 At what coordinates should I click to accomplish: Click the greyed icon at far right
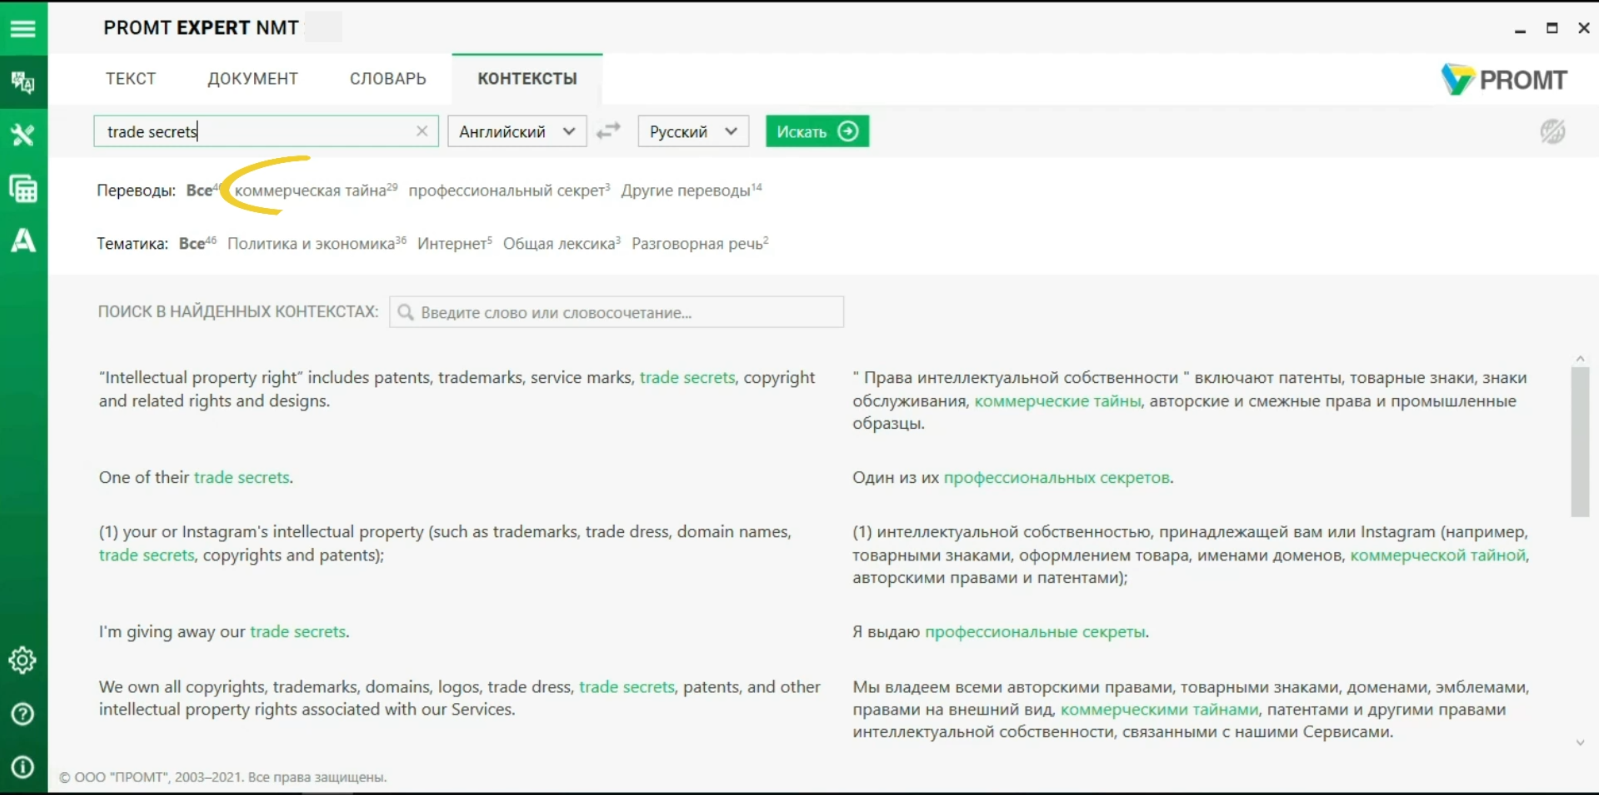1552,131
